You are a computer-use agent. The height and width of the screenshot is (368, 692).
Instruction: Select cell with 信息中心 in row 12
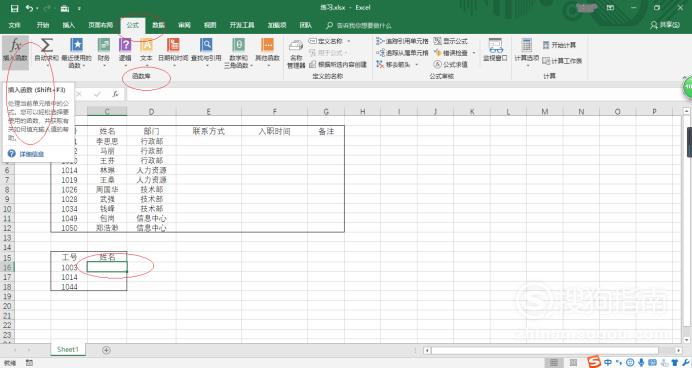(151, 228)
